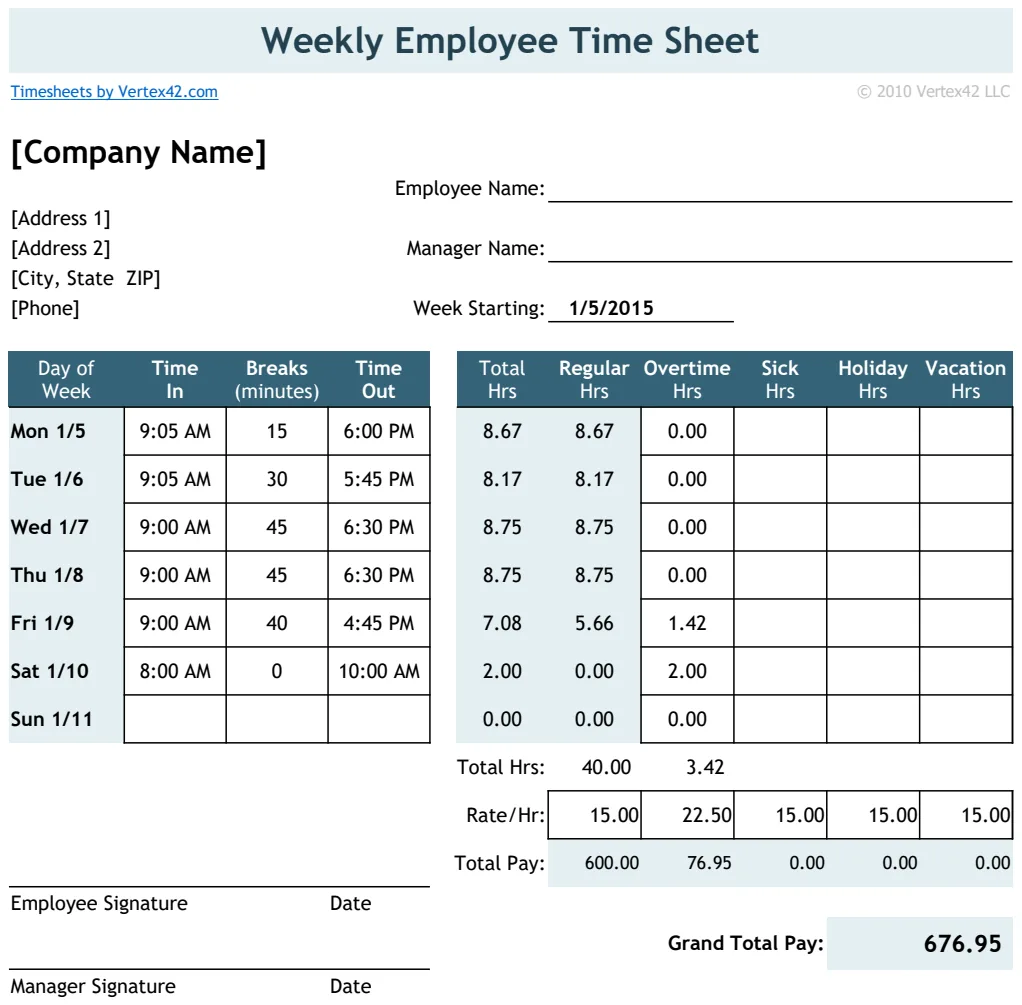
Task: Click the Mon 1/5 day label
Action: coord(48,431)
